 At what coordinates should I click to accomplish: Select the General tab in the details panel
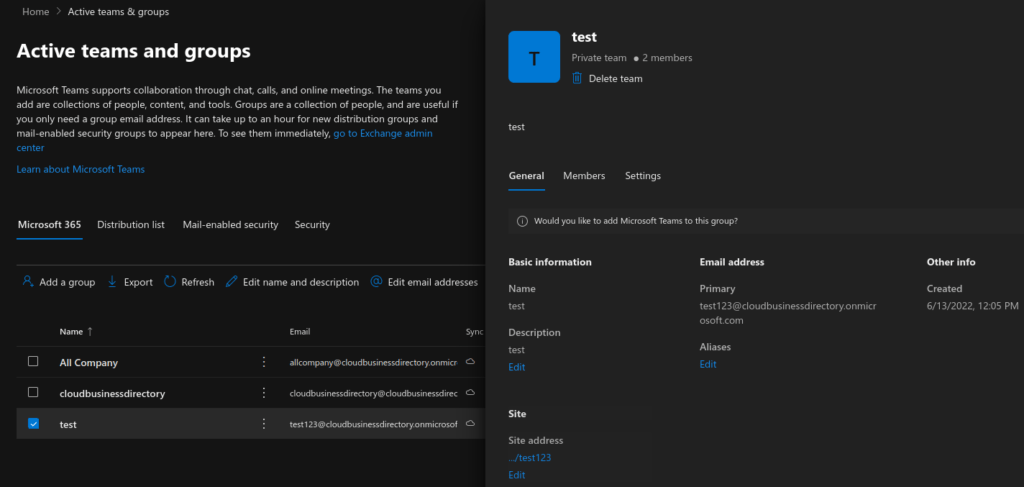(x=526, y=176)
